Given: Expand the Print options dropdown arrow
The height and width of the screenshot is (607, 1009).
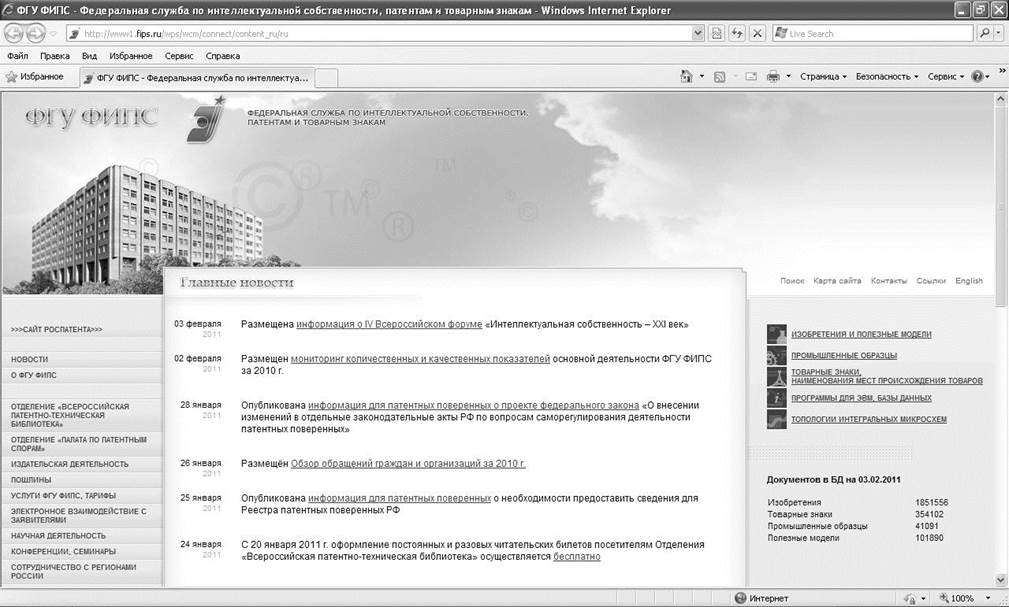Looking at the screenshot, I should (788, 77).
